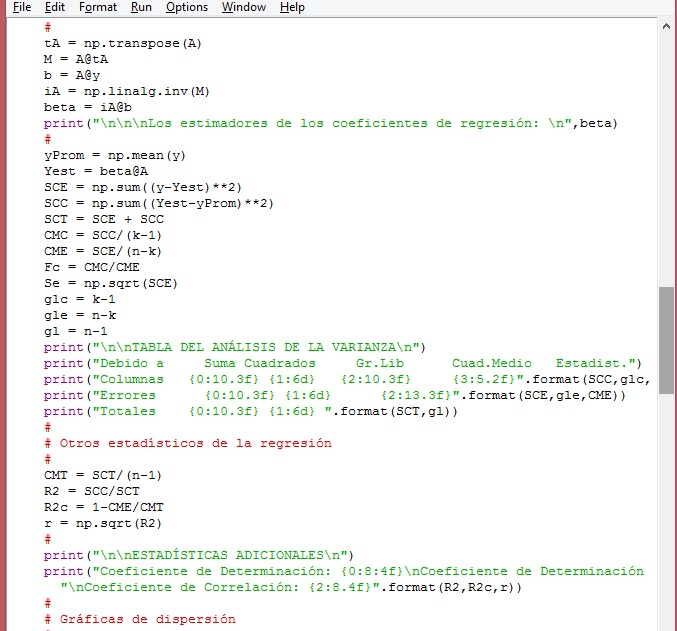Click the line 'beta = iA@b'
The image size is (677, 631).
pyautogui.click(x=88, y=108)
